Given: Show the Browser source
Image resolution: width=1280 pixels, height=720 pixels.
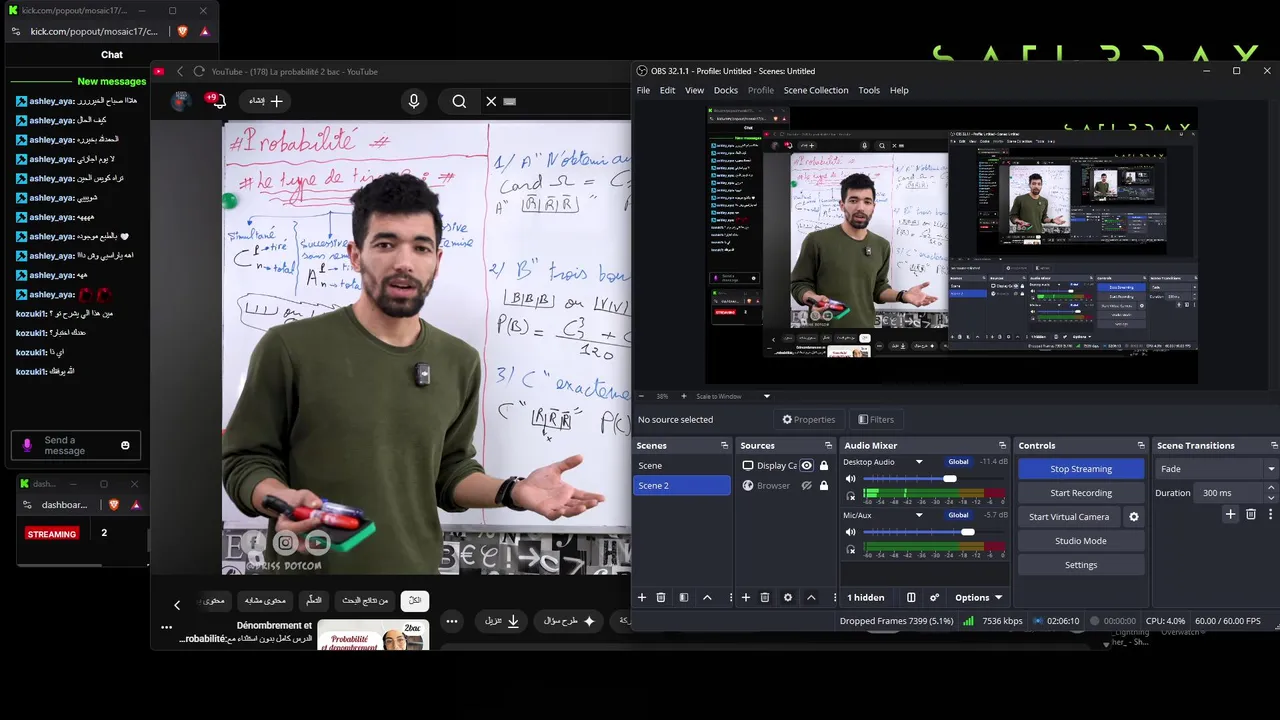Looking at the screenshot, I should (x=806, y=486).
